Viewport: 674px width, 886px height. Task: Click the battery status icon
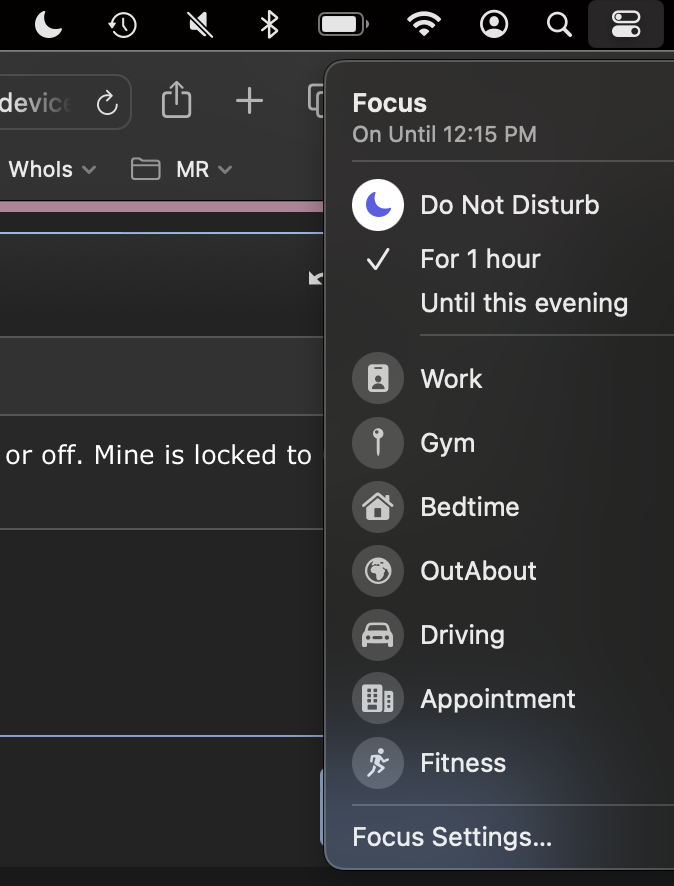(x=343, y=25)
